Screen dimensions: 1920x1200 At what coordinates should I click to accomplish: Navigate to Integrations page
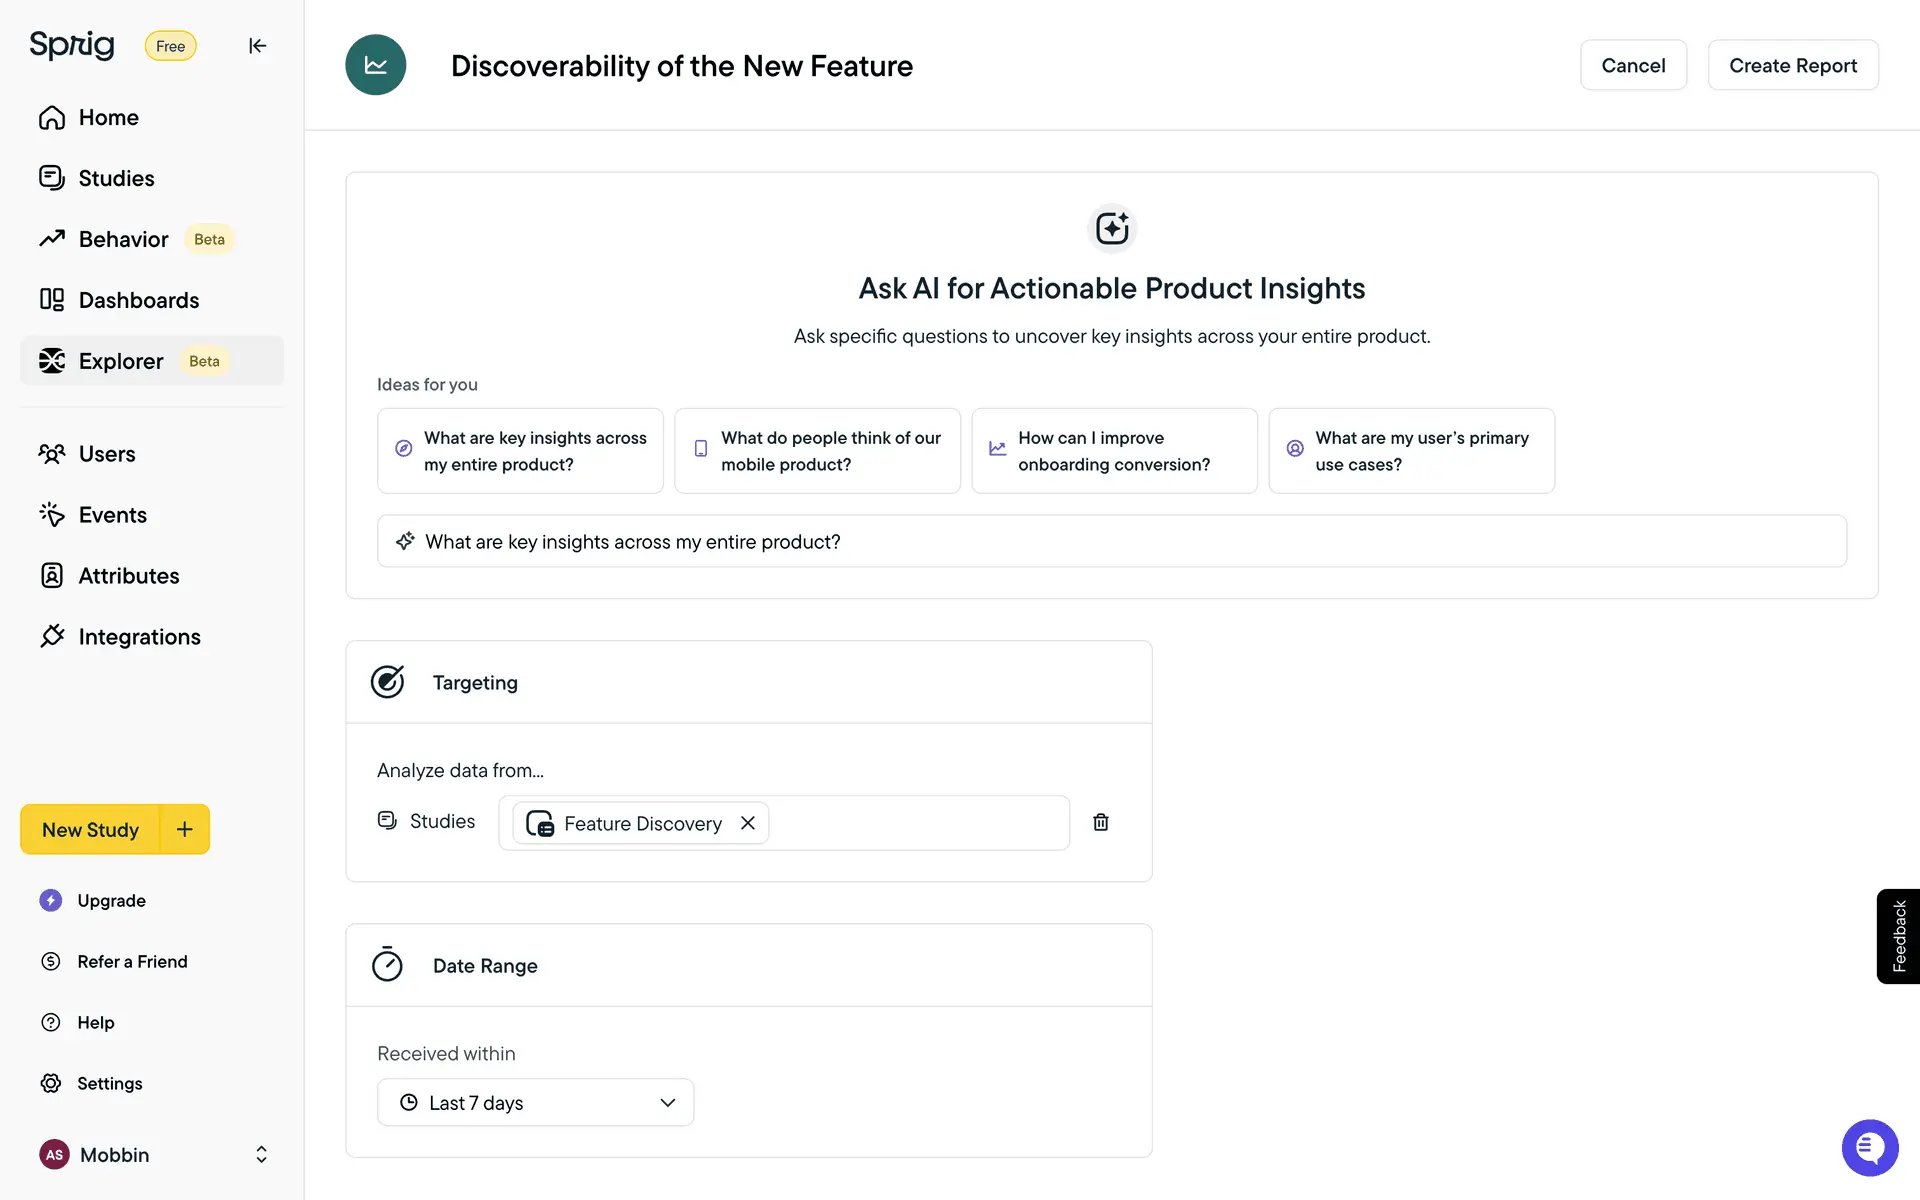(139, 637)
